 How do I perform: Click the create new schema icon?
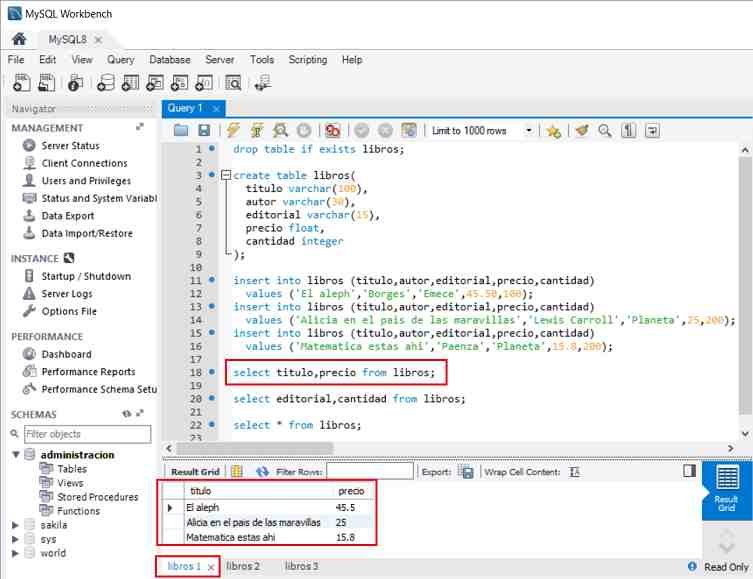105,83
